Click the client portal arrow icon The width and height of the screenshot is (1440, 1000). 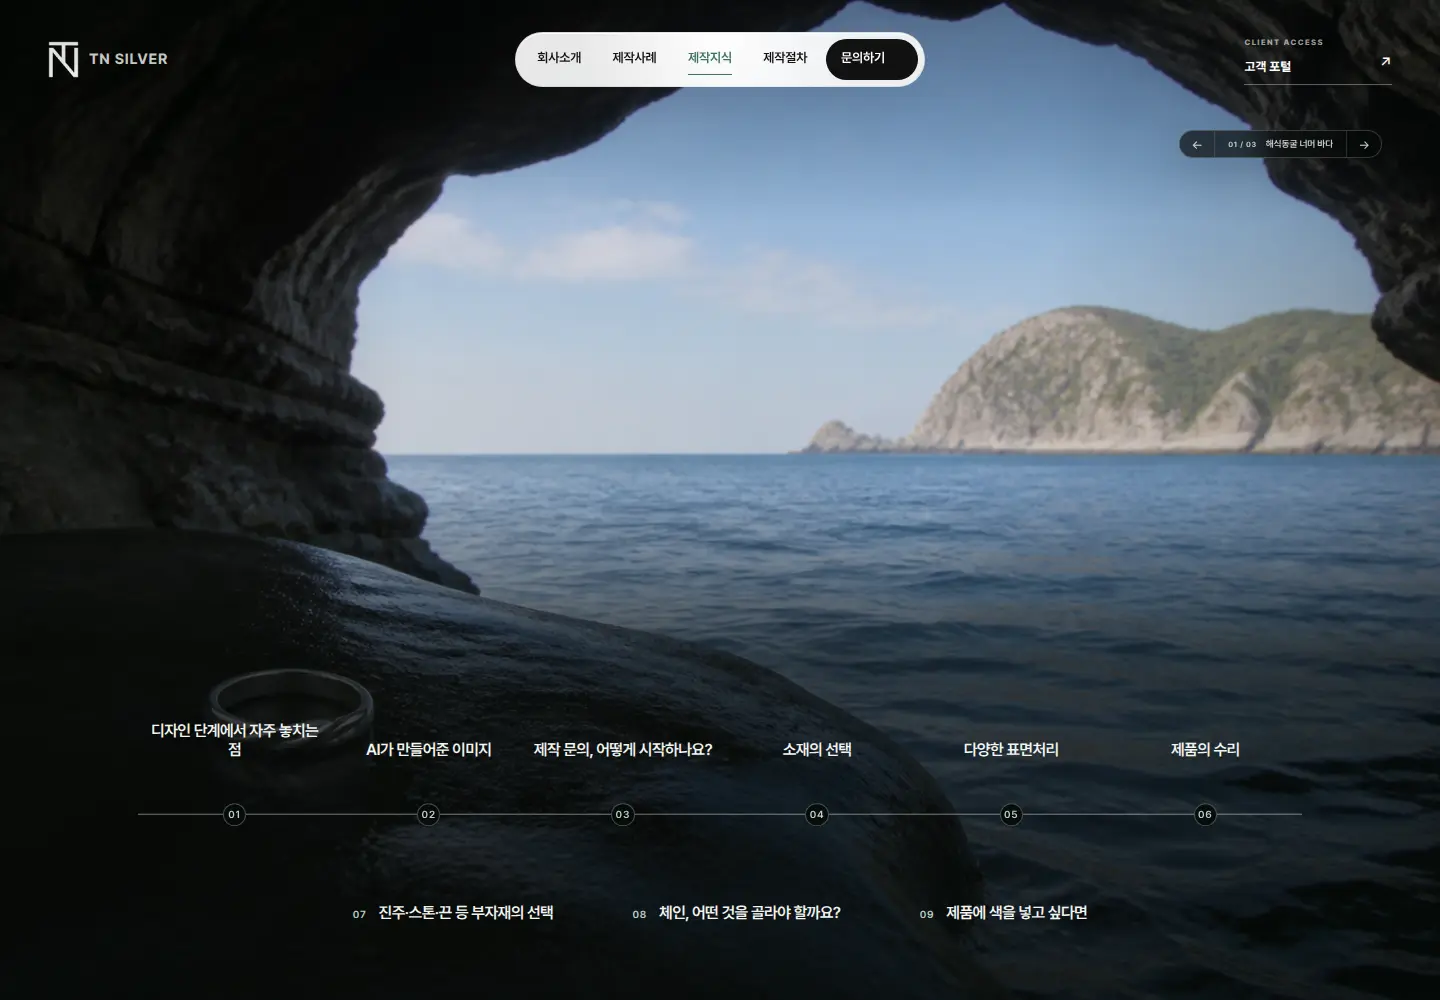pyautogui.click(x=1385, y=62)
